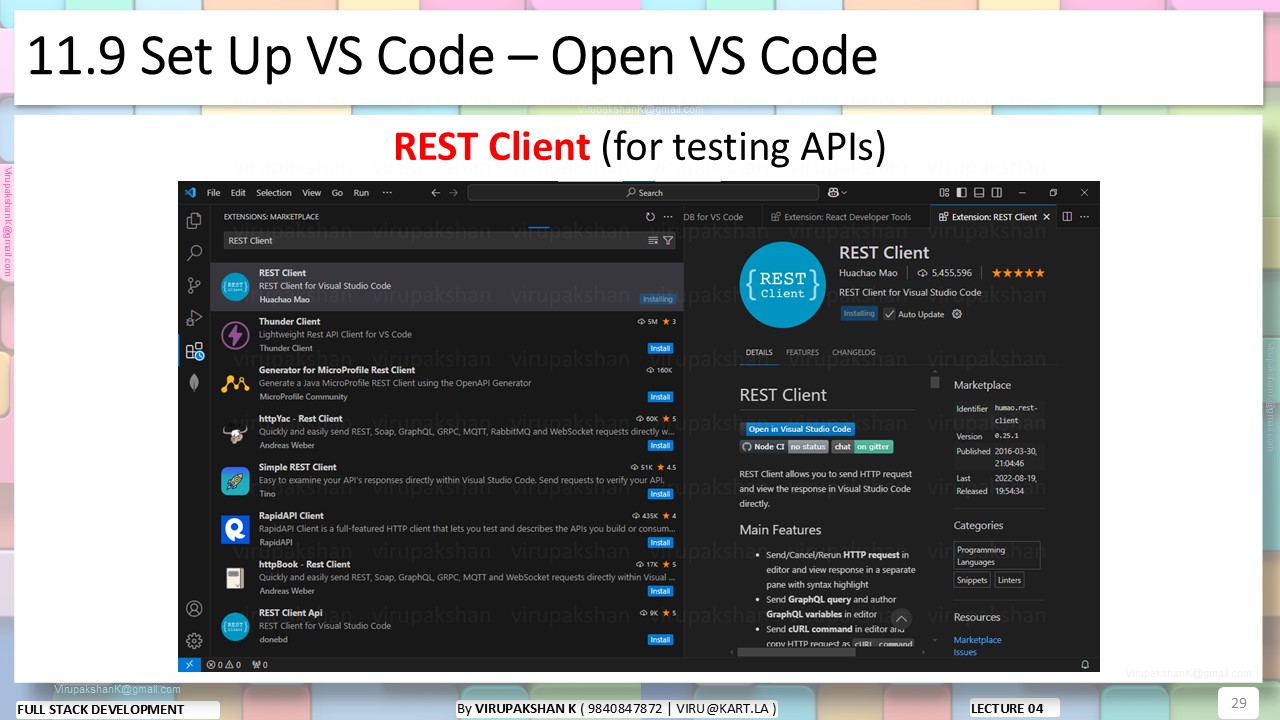Screen dimensions: 1280x720
Task: Select the Linters category tag
Action: pos(1009,580)
